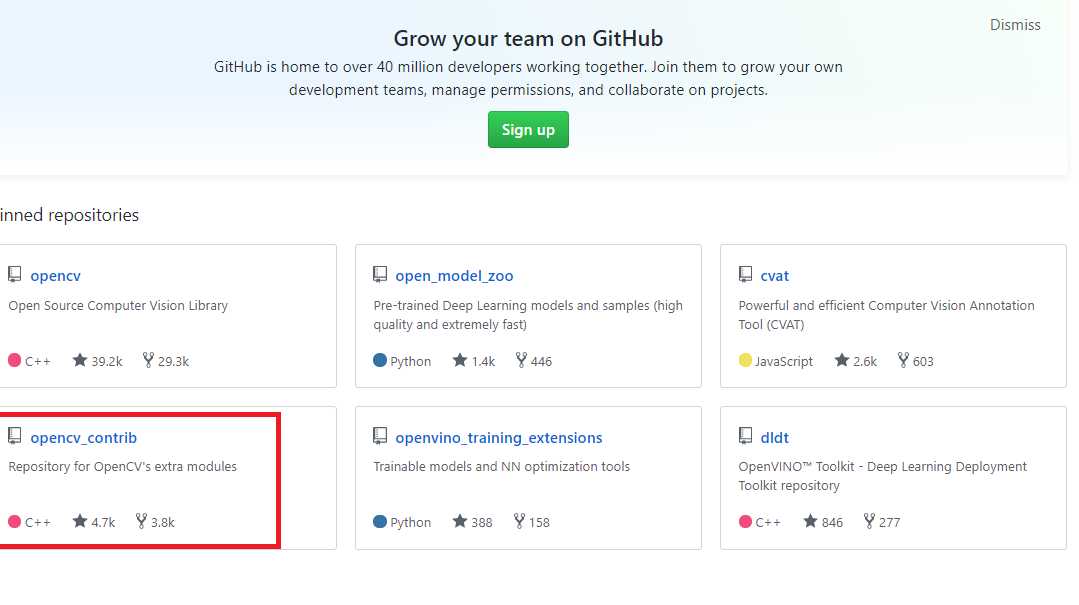Click the star icon showing 1.4k
The width and height of the screenshot is (1079, 605).
pos(460,360)
